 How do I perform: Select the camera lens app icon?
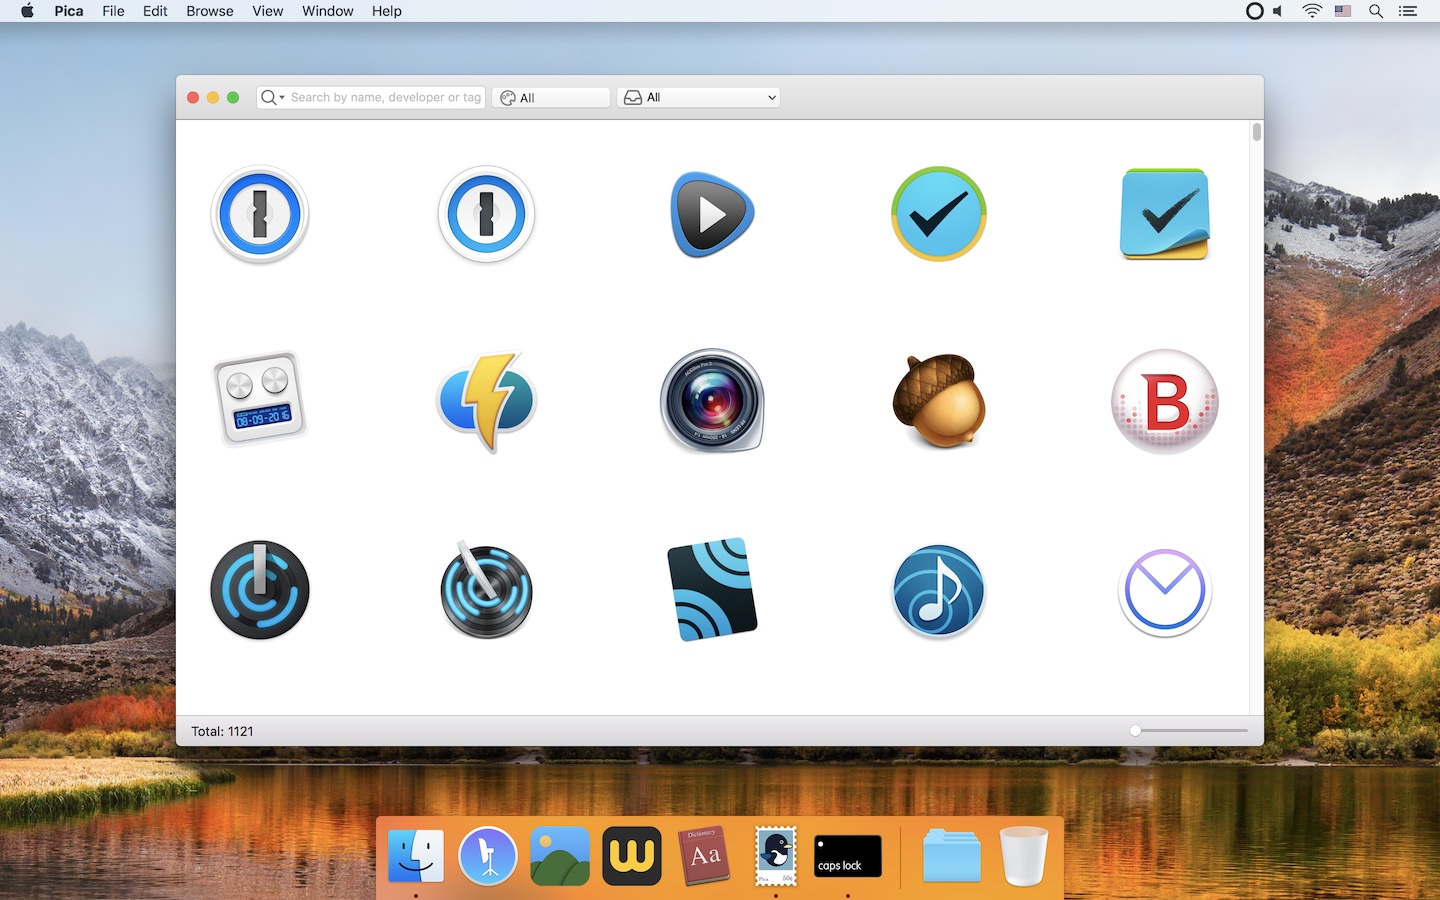pyautogui.click(x=712, y=400)
